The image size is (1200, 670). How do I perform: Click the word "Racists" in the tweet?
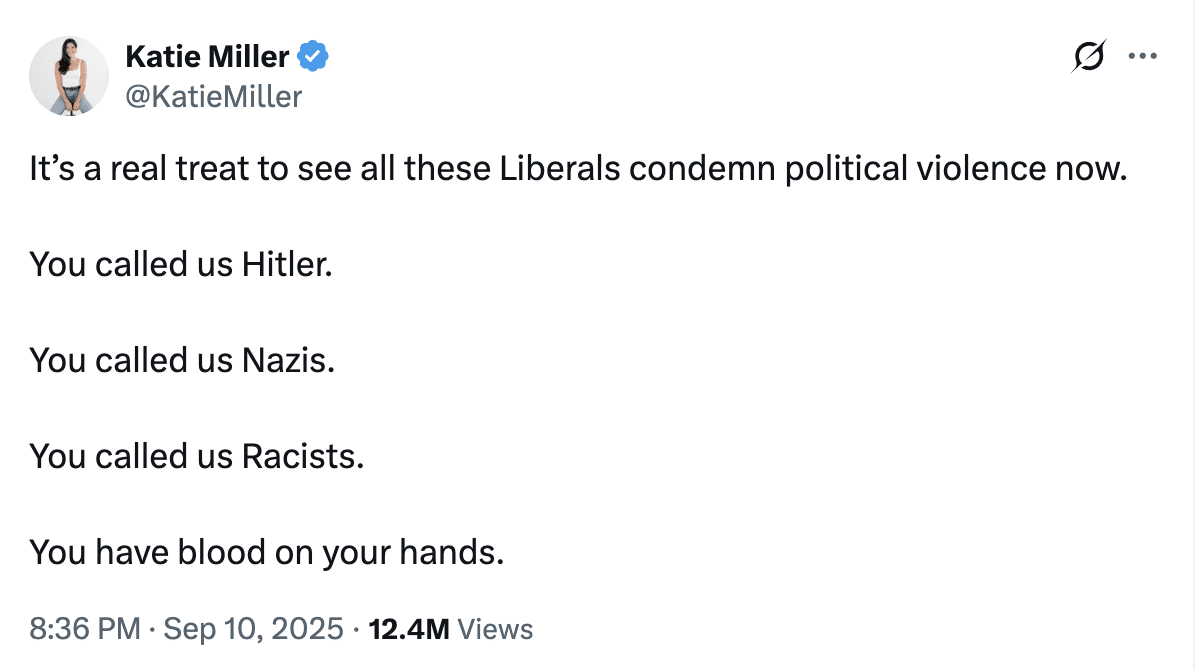pos(303,456)
